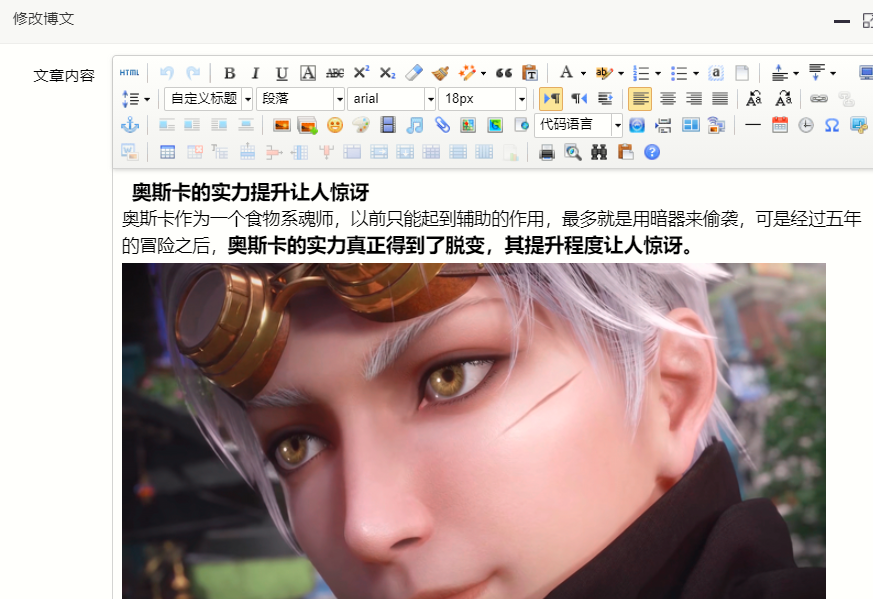This screenshot has width=873, height=599.
Task: Toggle strikethrough formatting
Action: pos(335,73)
